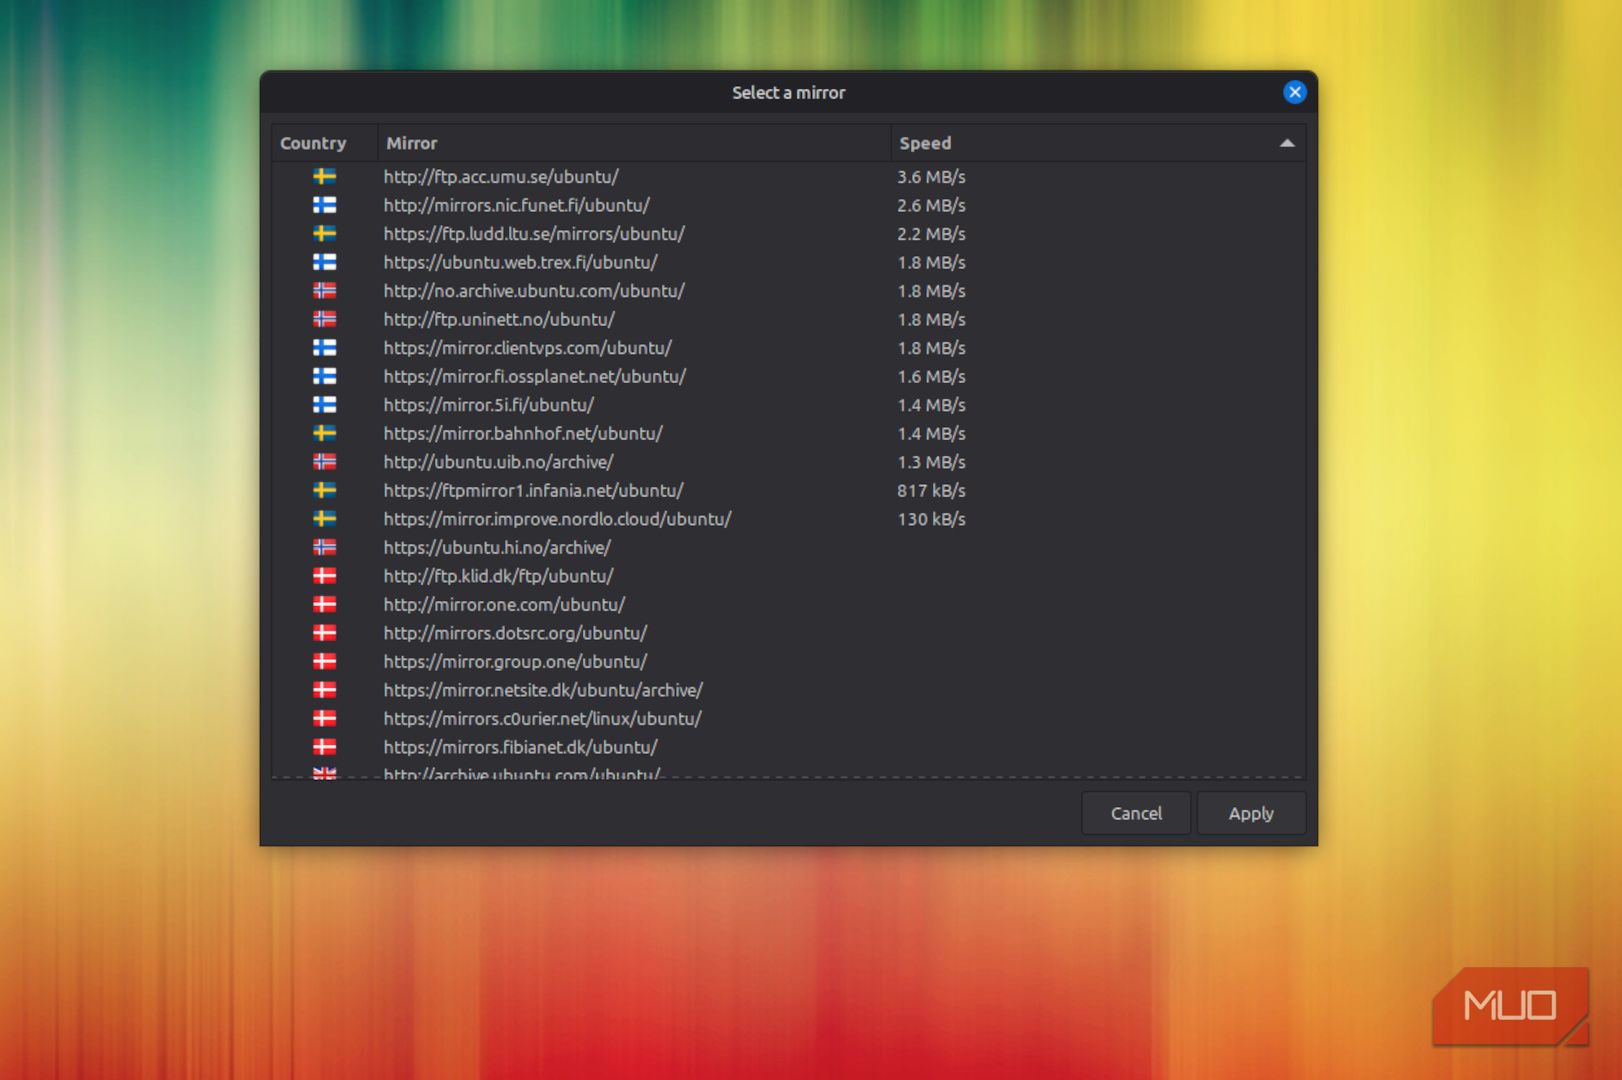
Task: Click the Swedish flag beside ftp.ludd.ltu.se
Action: (x=324, y=234)
